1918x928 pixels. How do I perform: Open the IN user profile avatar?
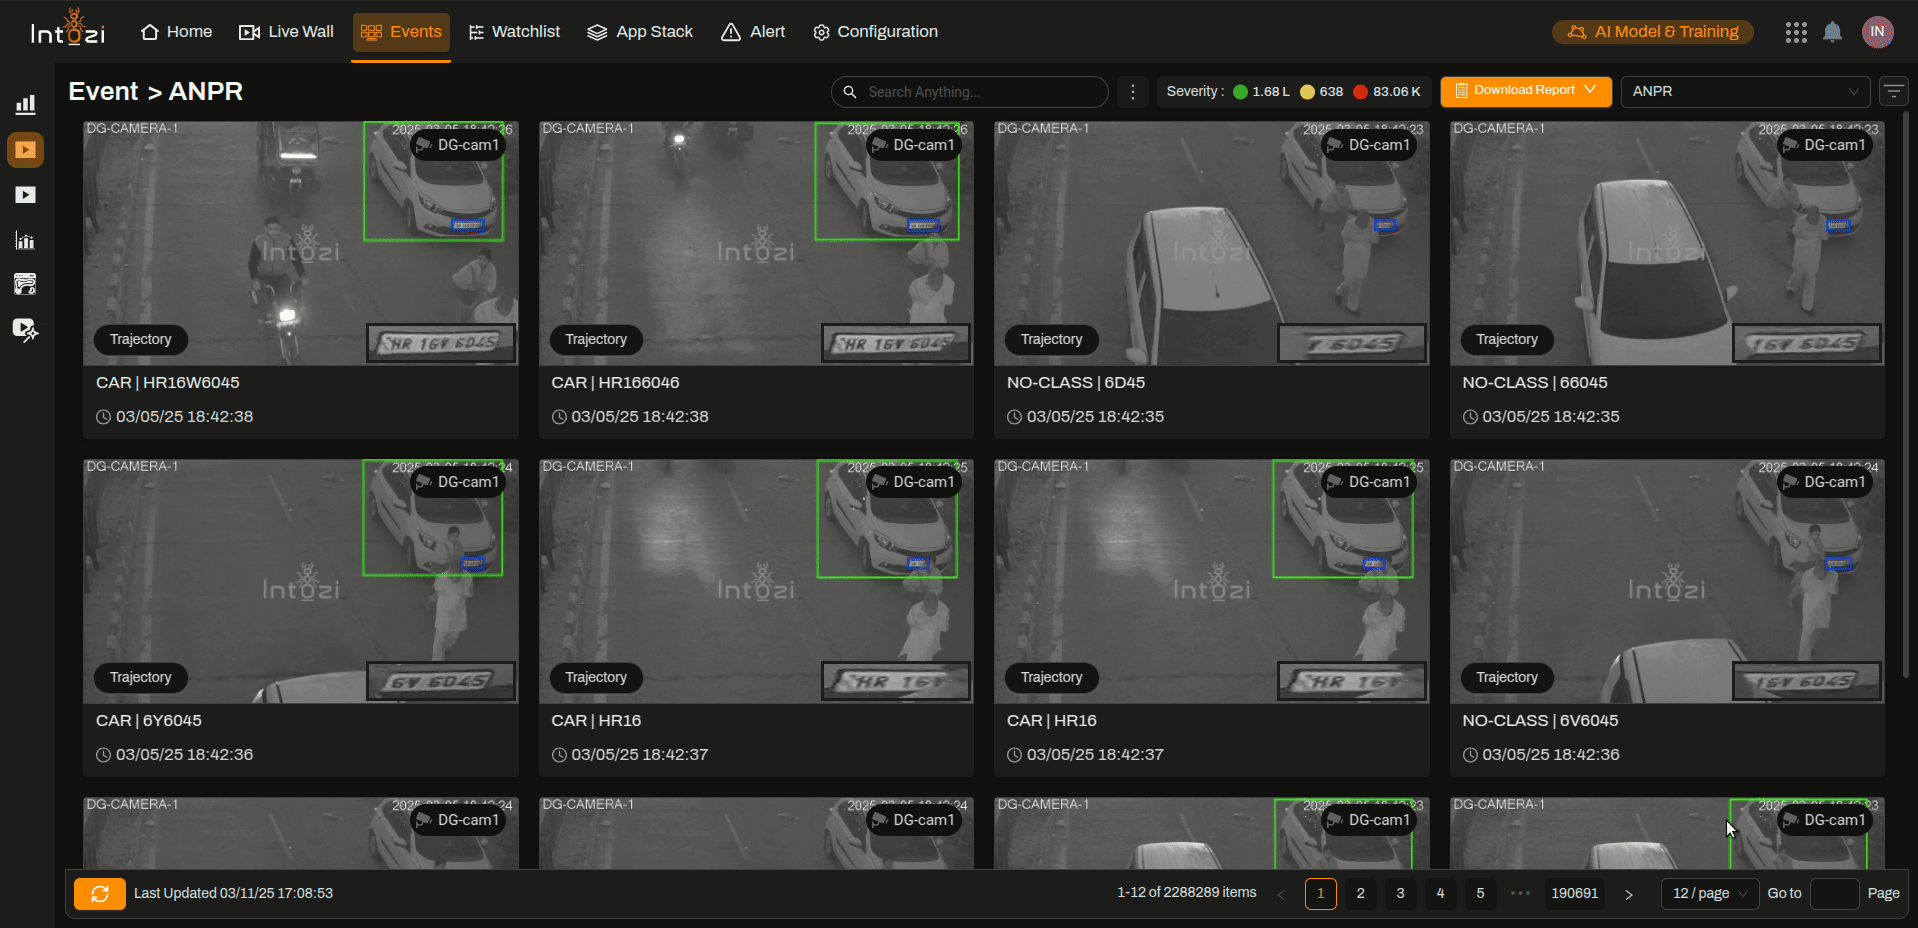click(x=1877, y=32)
